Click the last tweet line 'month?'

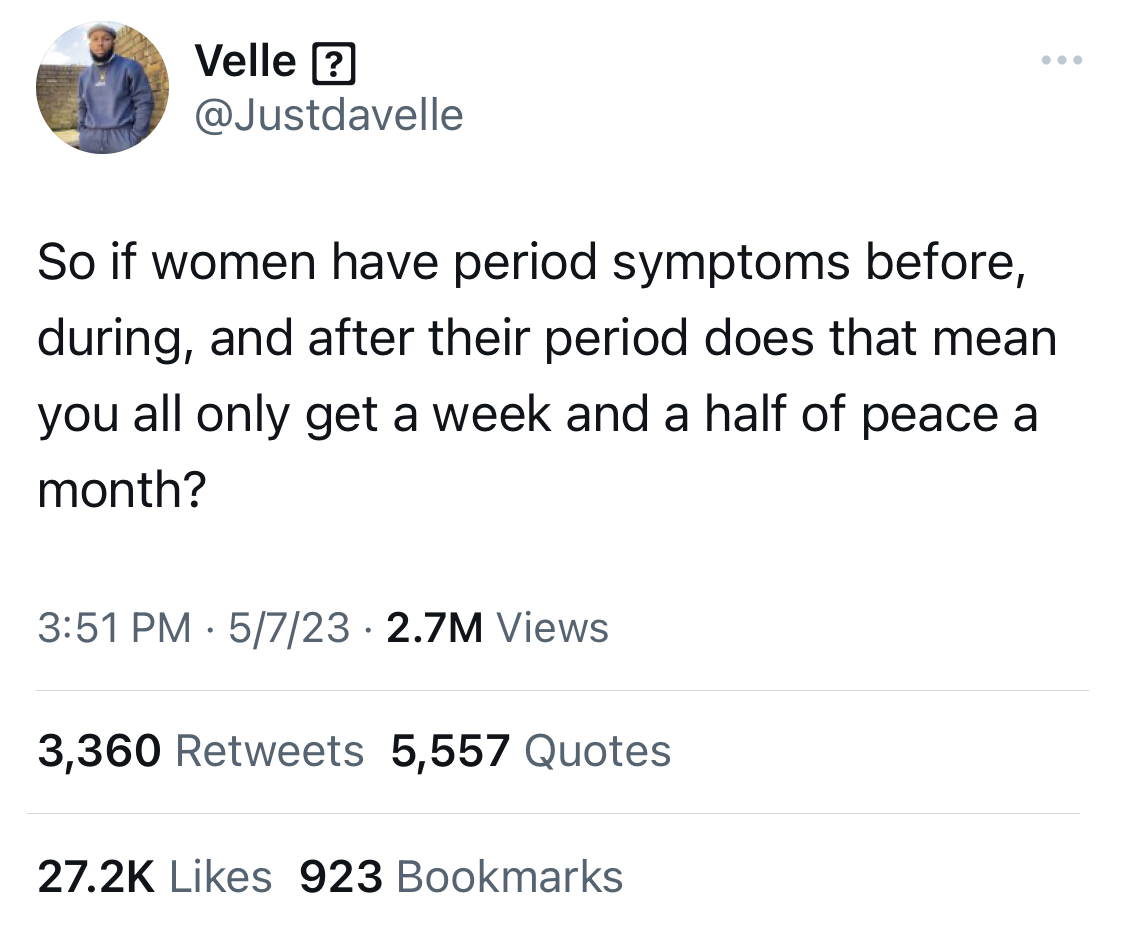click(122, 489)
